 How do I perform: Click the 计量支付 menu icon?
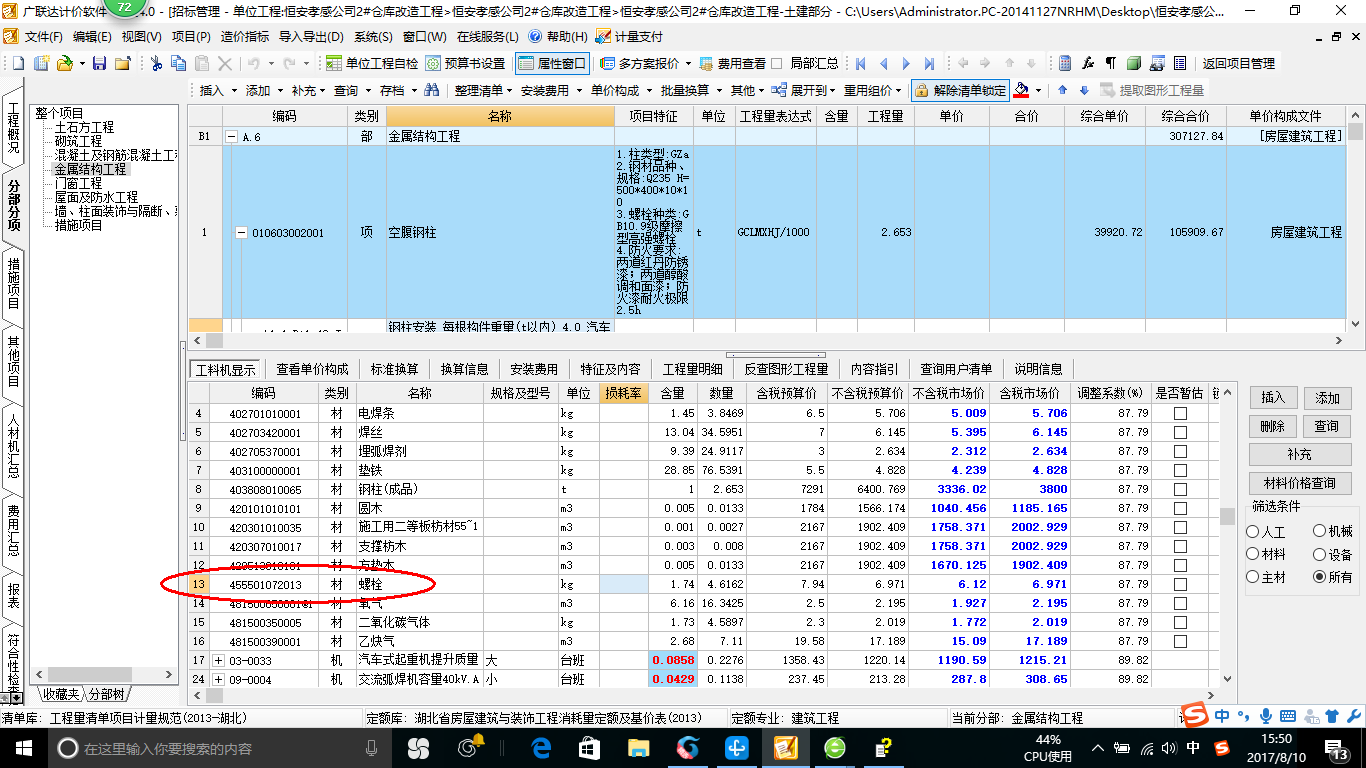pos(603,36)
